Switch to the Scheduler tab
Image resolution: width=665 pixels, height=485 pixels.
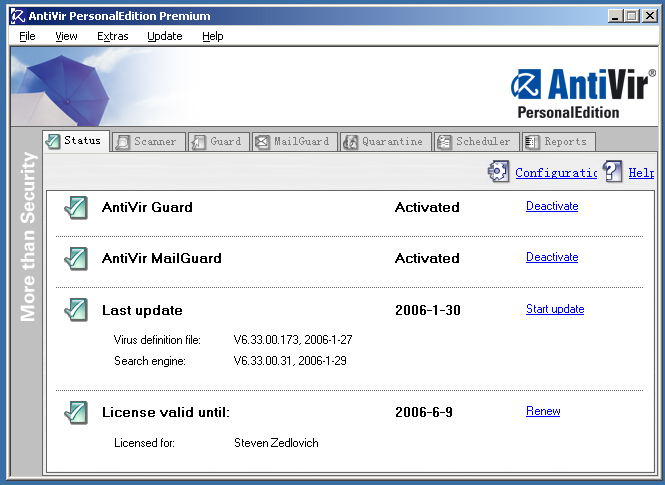477,142
